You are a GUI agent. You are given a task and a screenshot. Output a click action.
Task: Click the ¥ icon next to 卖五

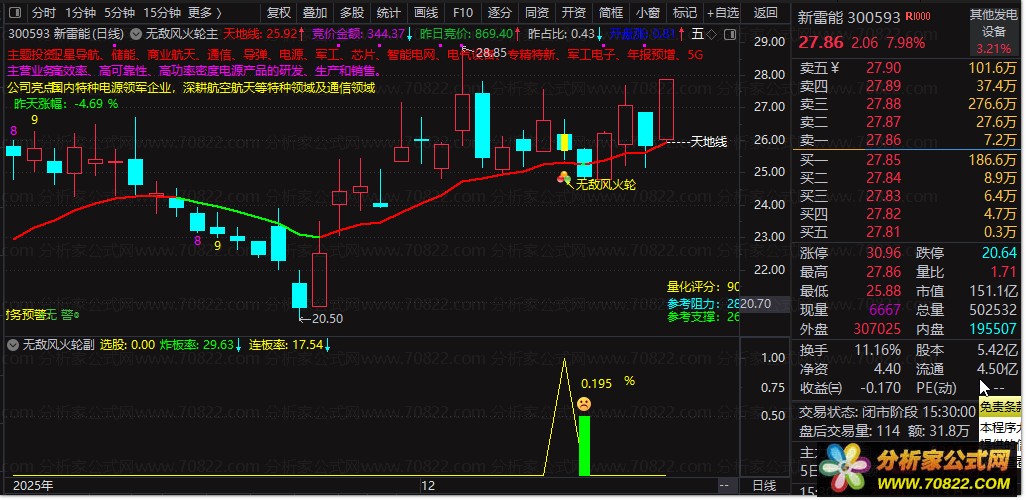coord(835,68)
